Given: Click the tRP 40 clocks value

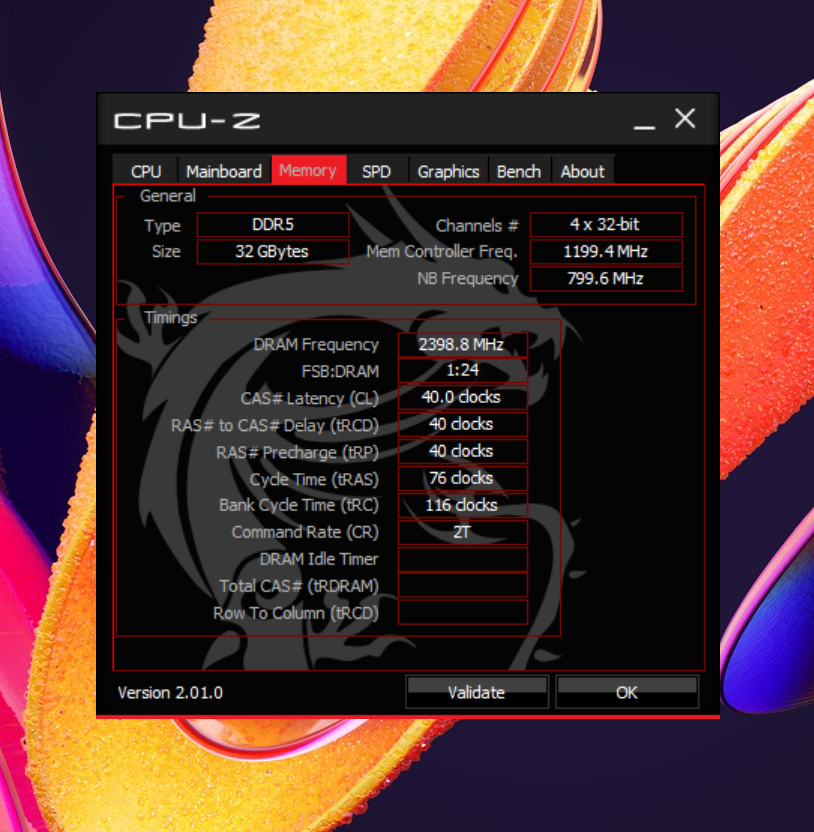Looking at the screenshot, I should tap(463, 452).
